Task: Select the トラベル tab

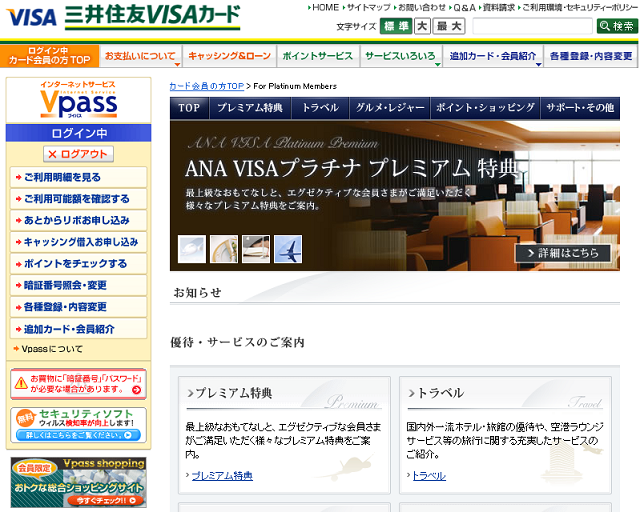Action: 320,108
